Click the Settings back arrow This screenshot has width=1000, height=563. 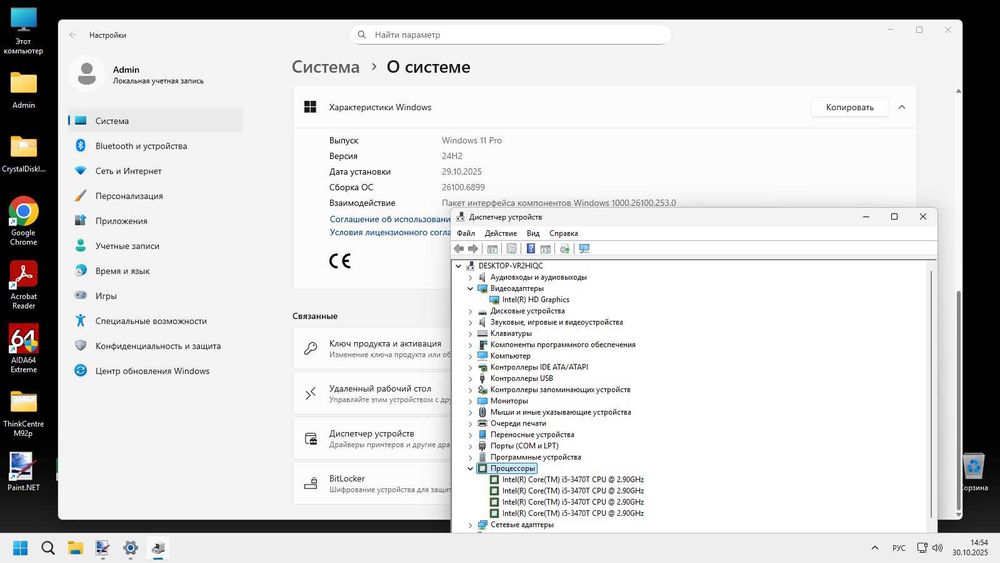click(x=73, y=35)
